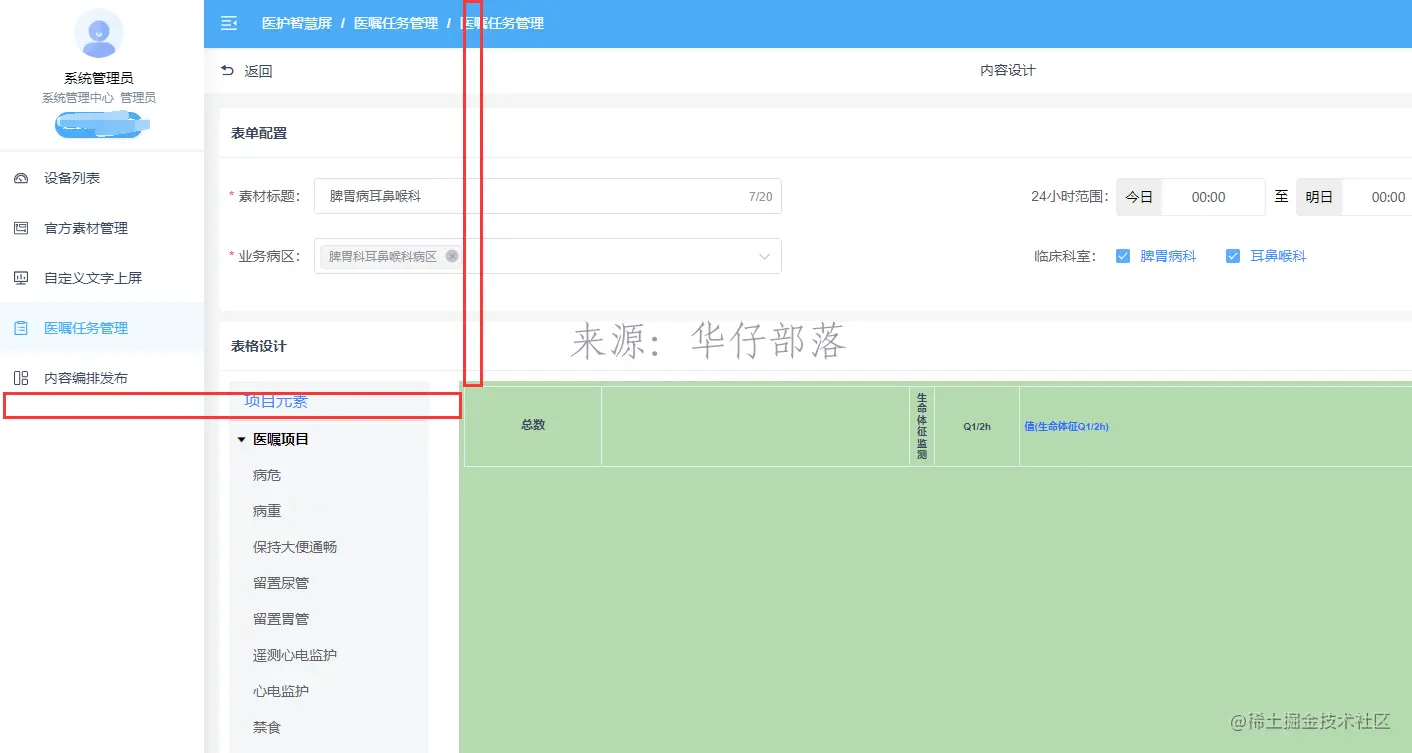This screenshot has width=1412, height=753.
Task: Click the 今日 day label
Action: point(1139,197)
